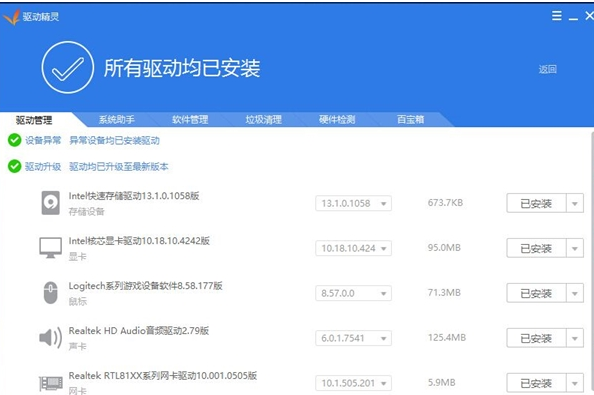Click the vertical scrollbar on the right edge
Image resolution: width=594 pixels, height=395 pixels.
click(592, 261)
